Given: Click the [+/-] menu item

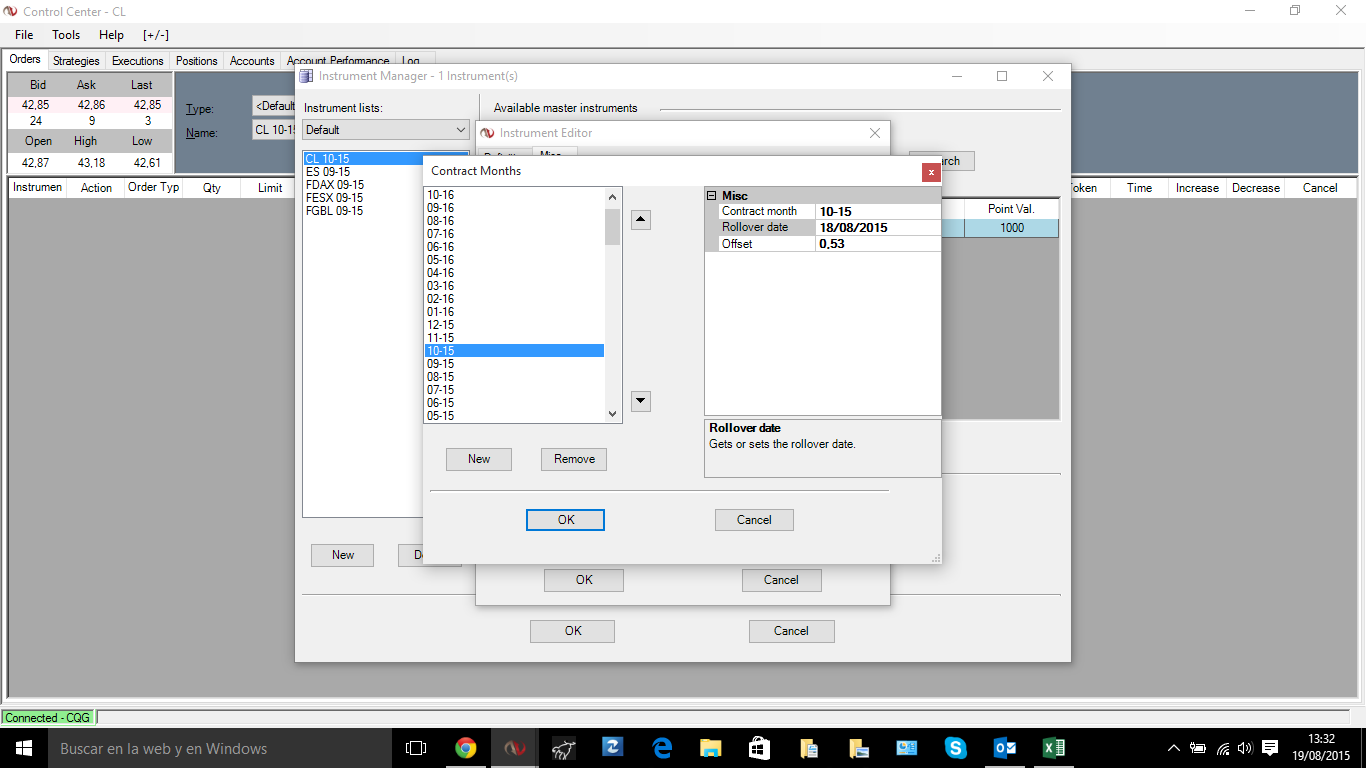Looking at the screenshot, I should point(156,35).
